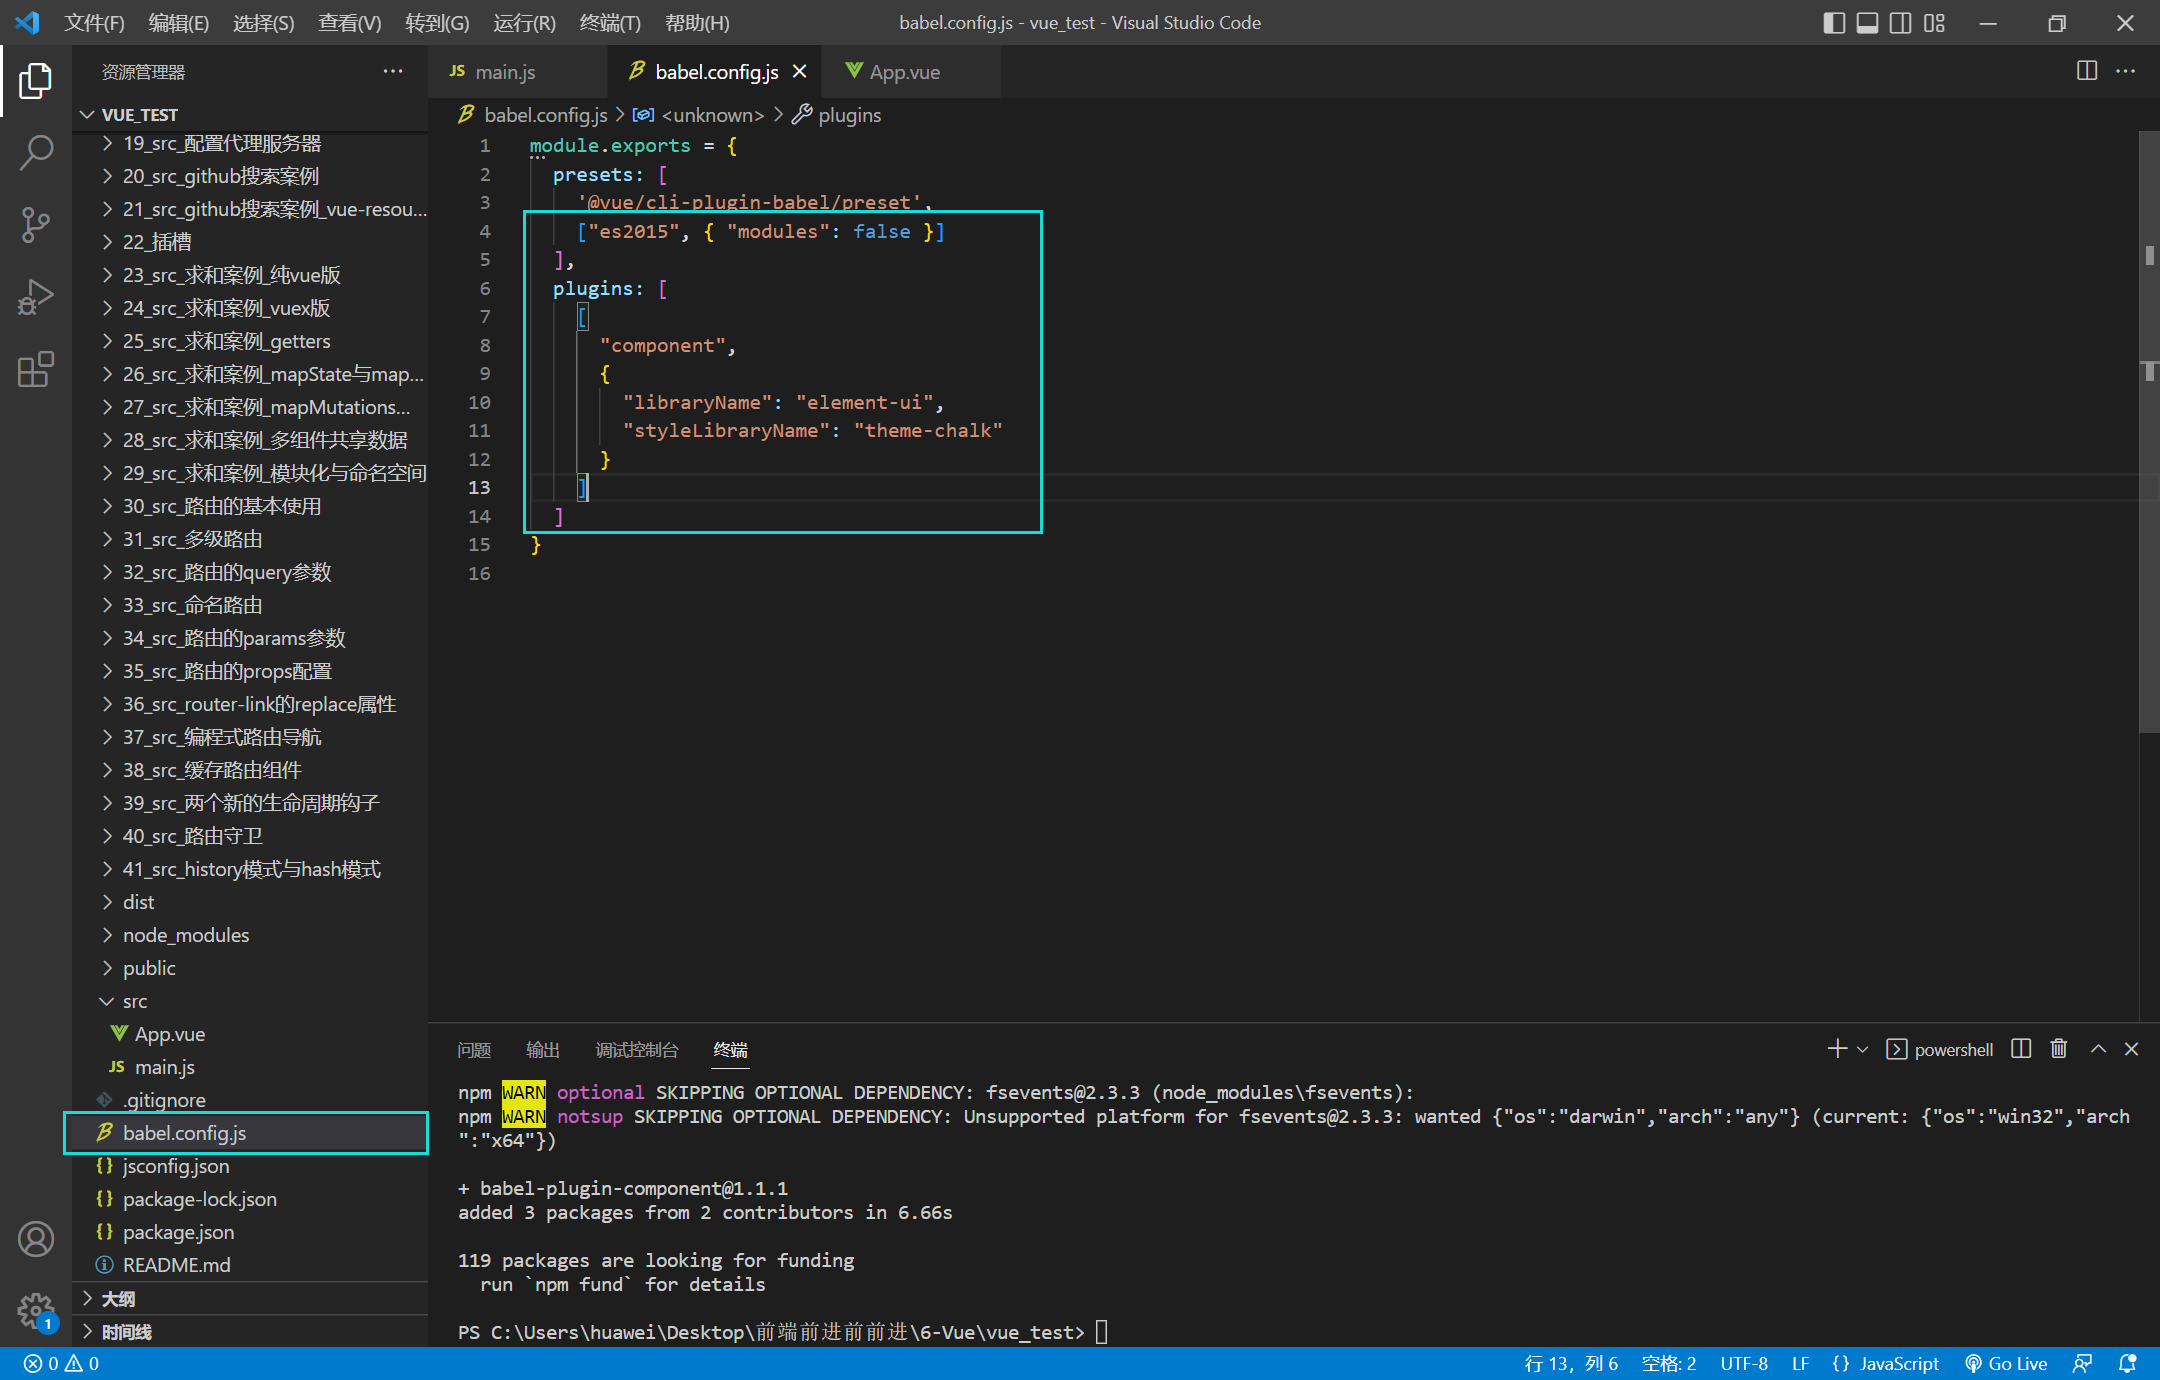Toggle bottom panel visibility
The width and height of the screenshot is (2160, 1380).
[x=1867, y=22]
